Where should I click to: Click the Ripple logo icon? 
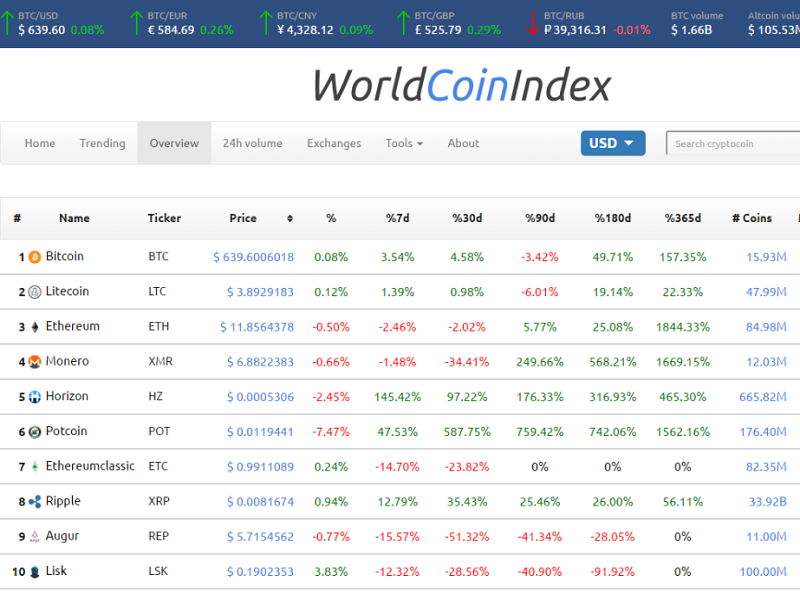(34, 502)
